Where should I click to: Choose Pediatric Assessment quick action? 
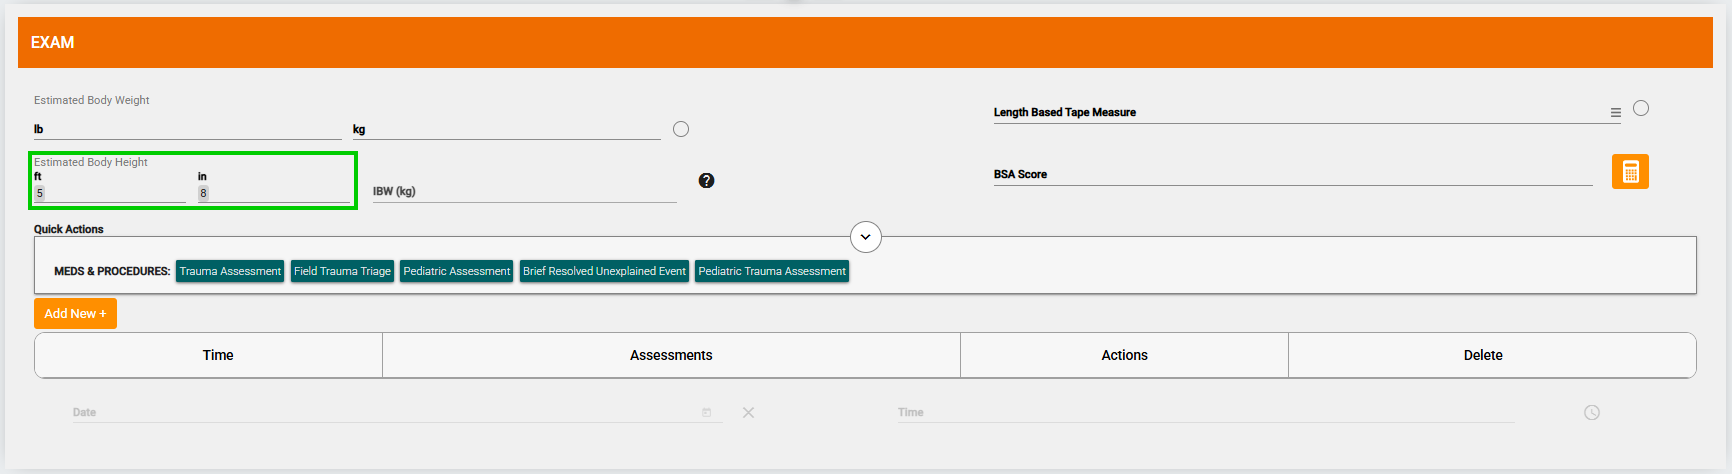(456, 271)
